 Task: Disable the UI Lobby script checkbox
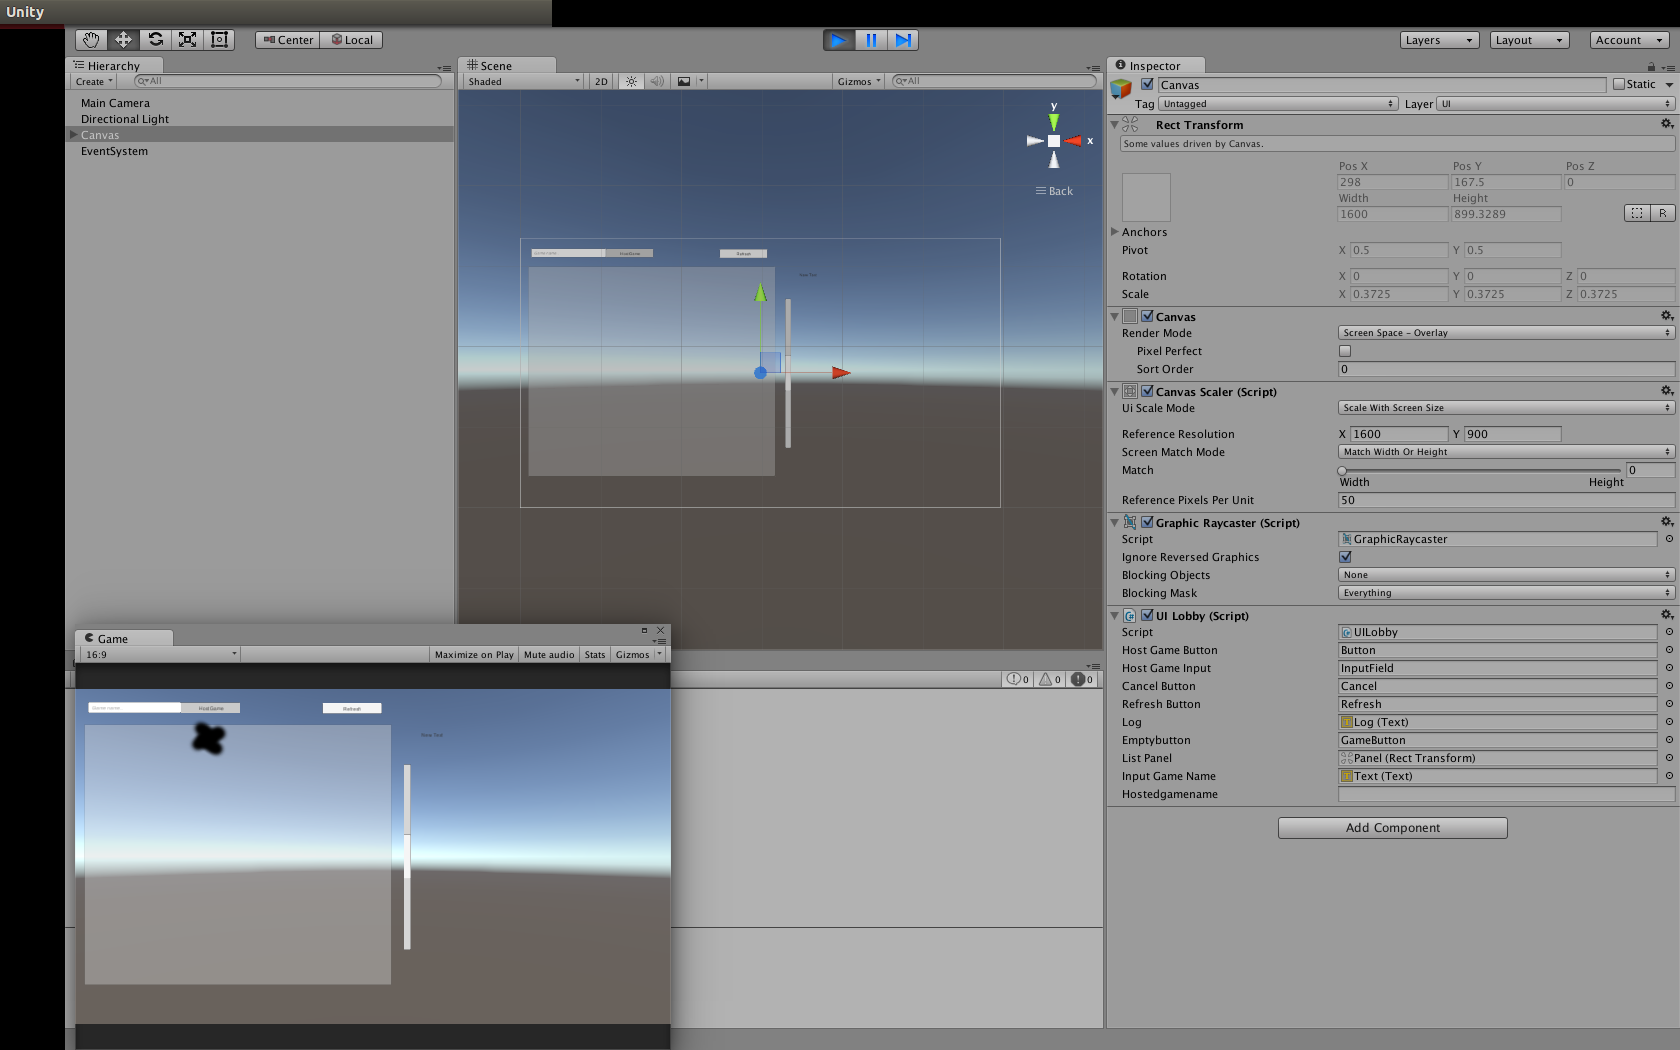pyautogui.click(x=1147, y=615)
